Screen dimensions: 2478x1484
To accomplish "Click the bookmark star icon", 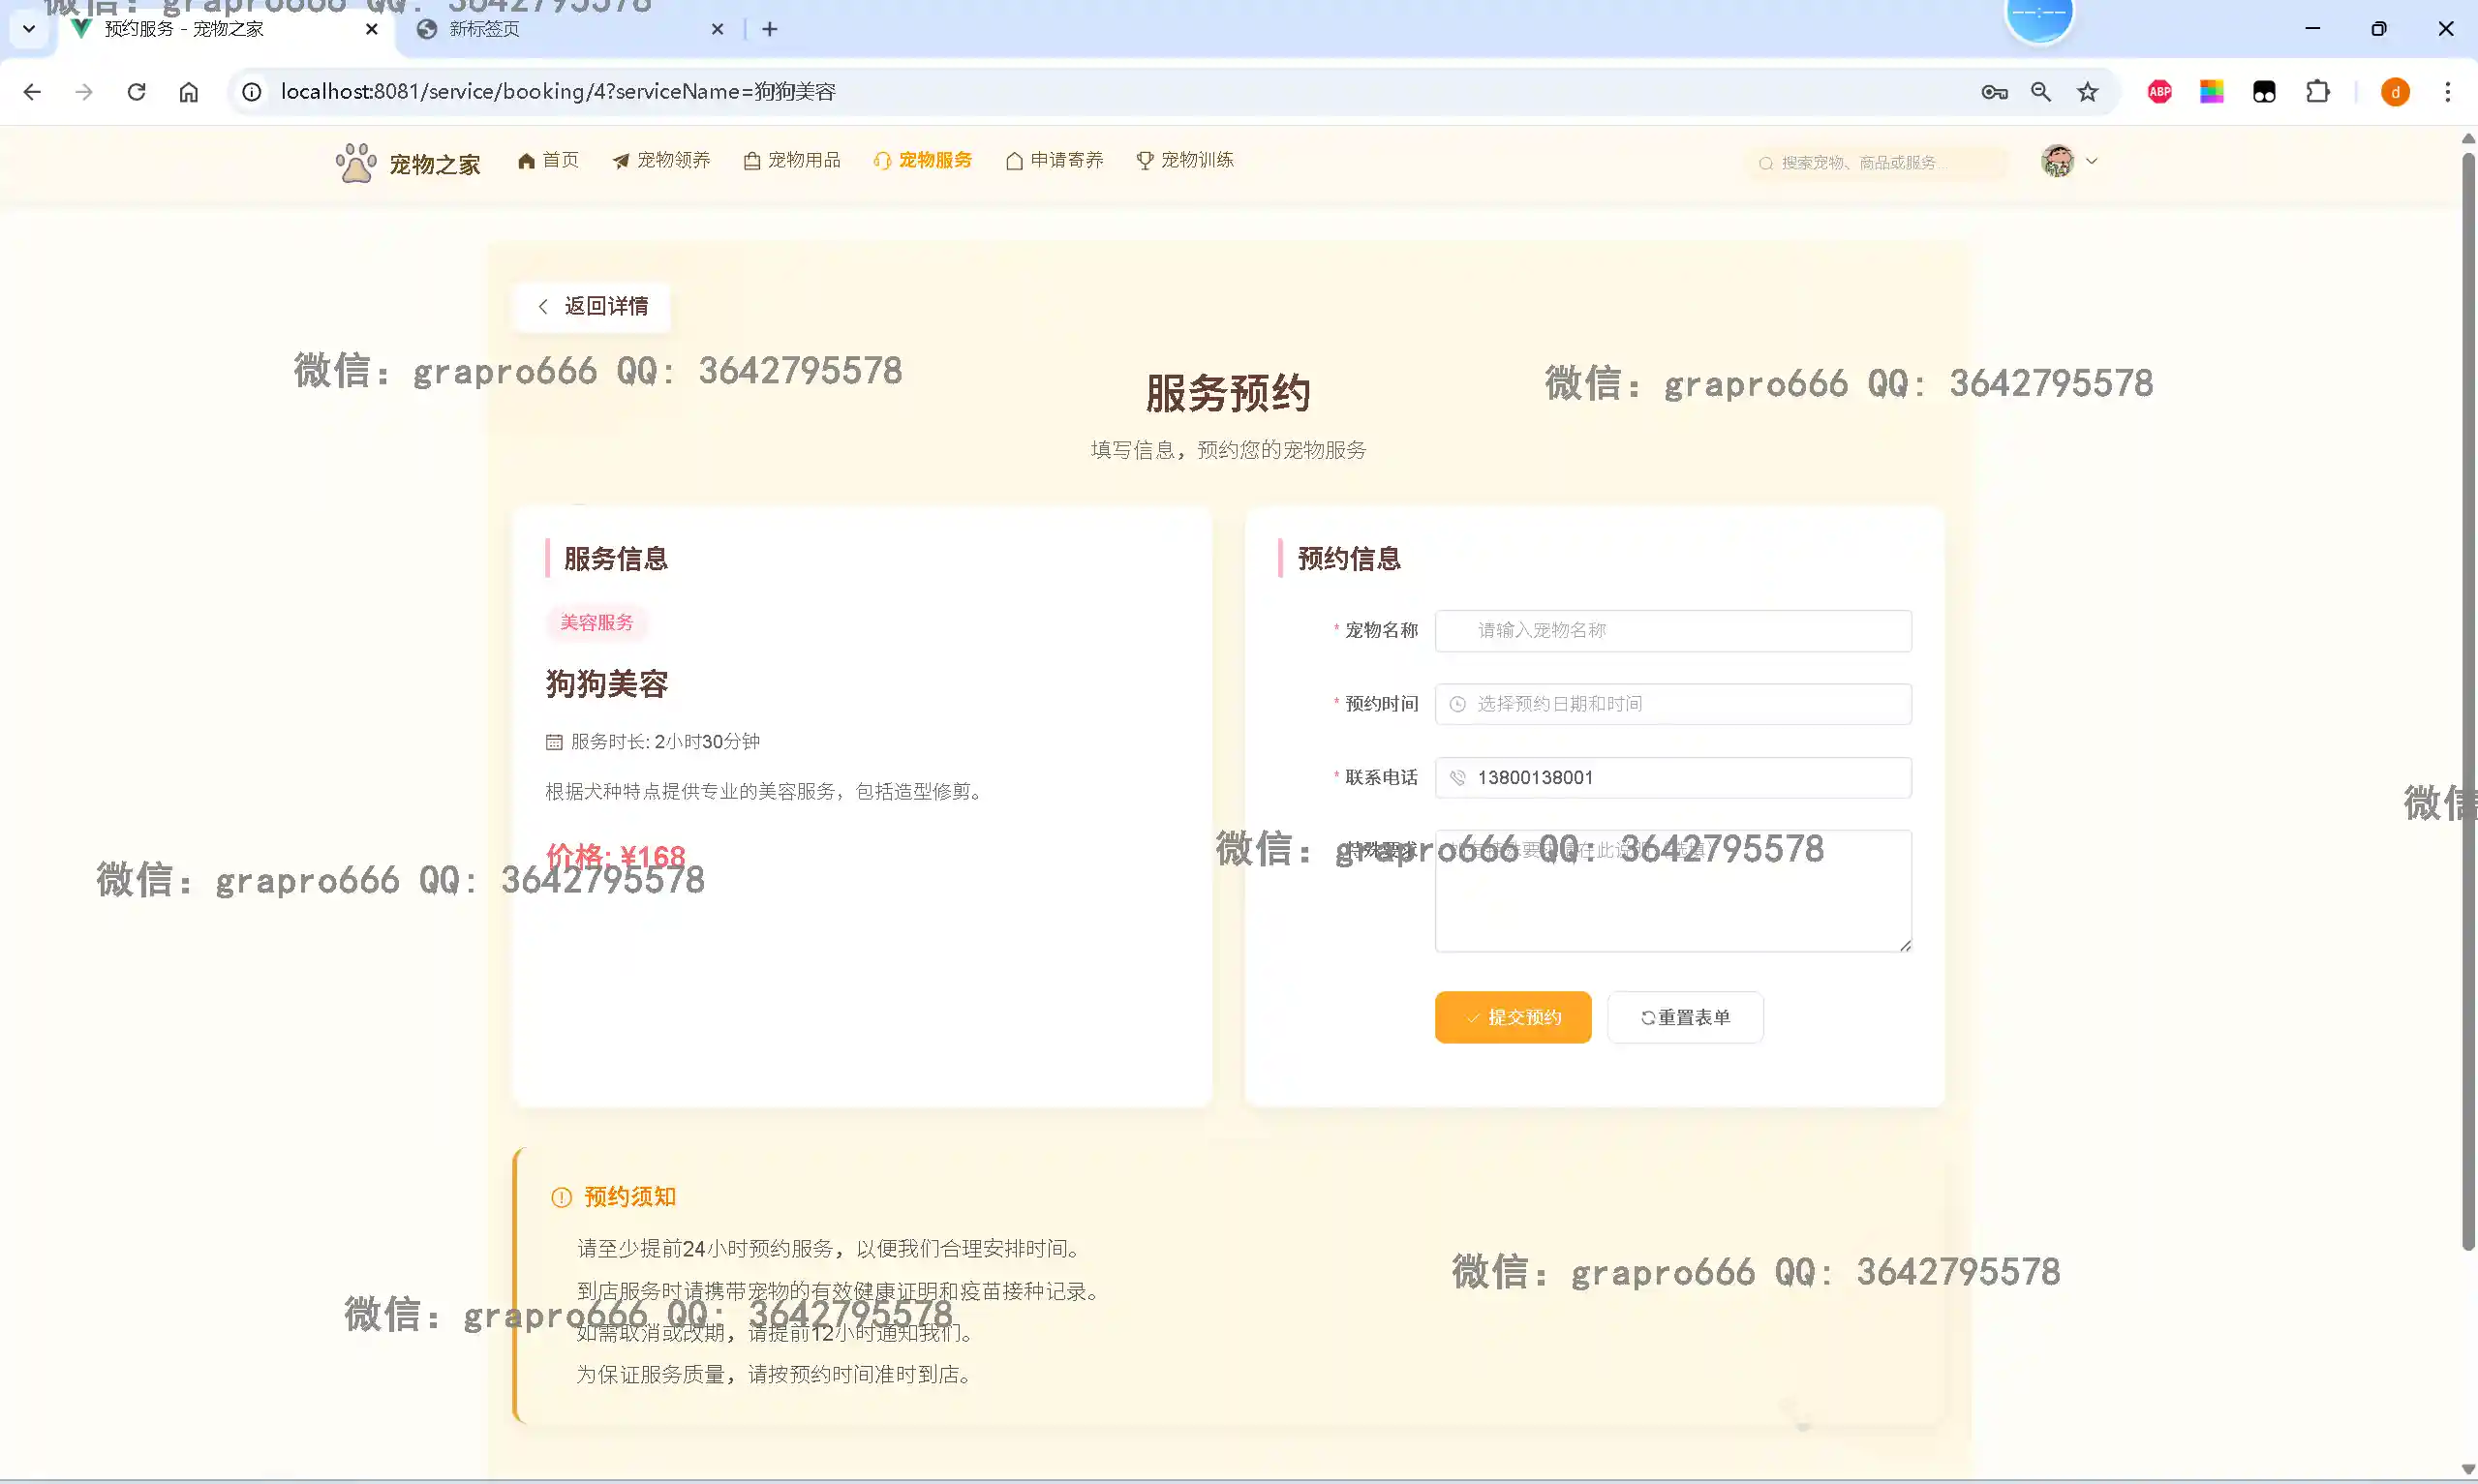I will pos(2087,92).
